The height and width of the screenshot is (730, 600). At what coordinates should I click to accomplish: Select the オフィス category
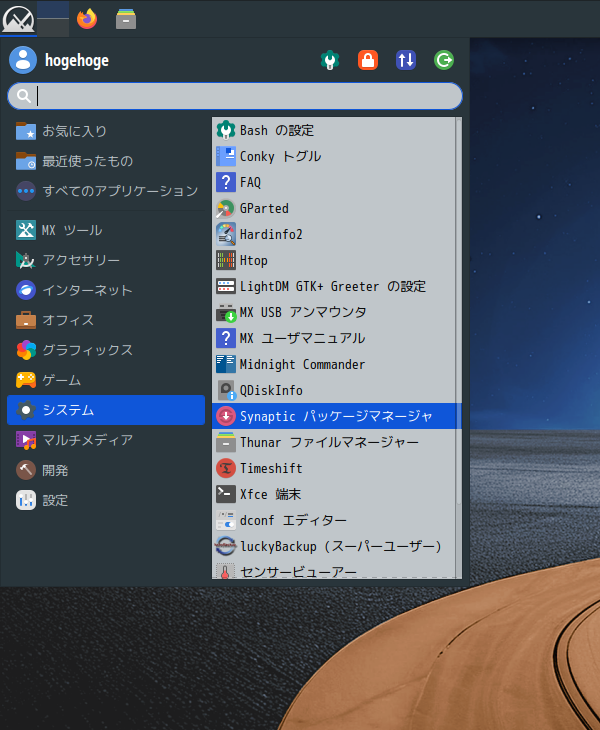coord(106,320)
